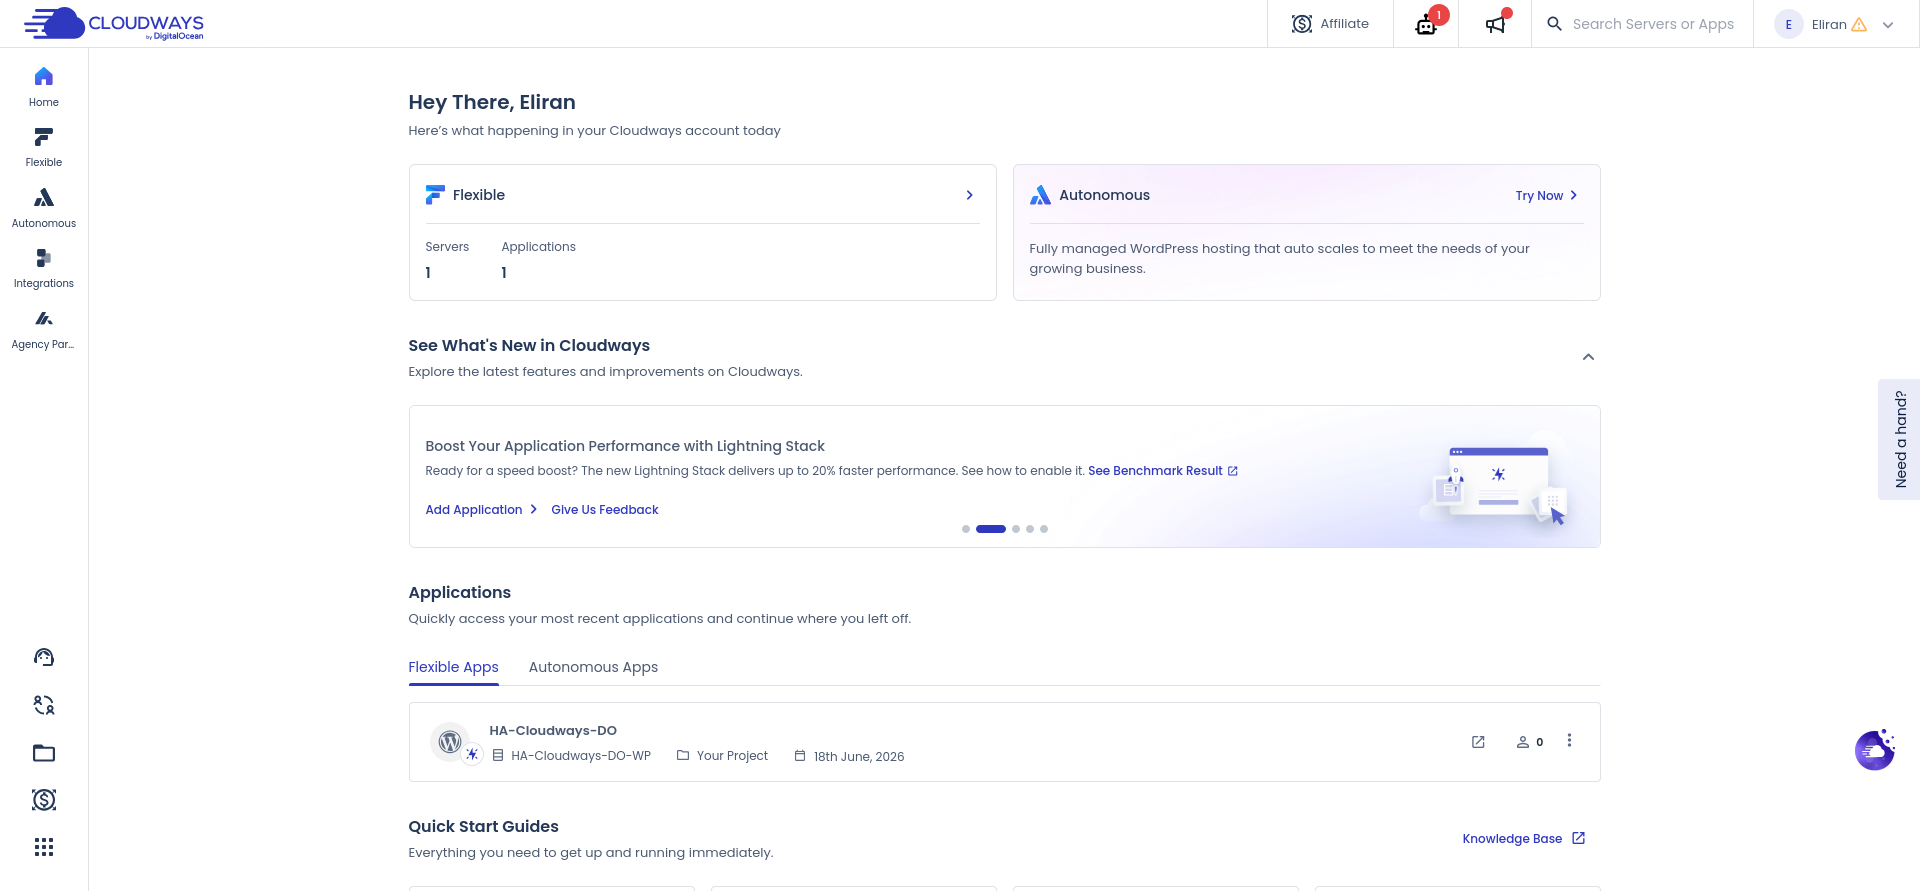The width and height of the screenshot is (1920, 891).
Task: Open the floating Cloudways assistant bubble
Action: [1875, 750]
